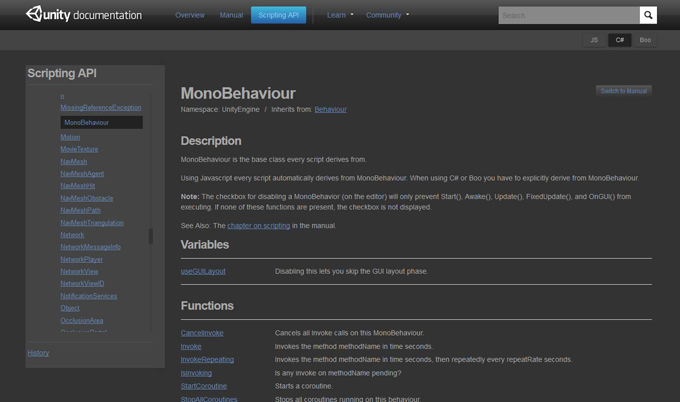Select NavMeshAgent in the sidebar list
This screenshot has width=680, height=402.
coord(82,174)
